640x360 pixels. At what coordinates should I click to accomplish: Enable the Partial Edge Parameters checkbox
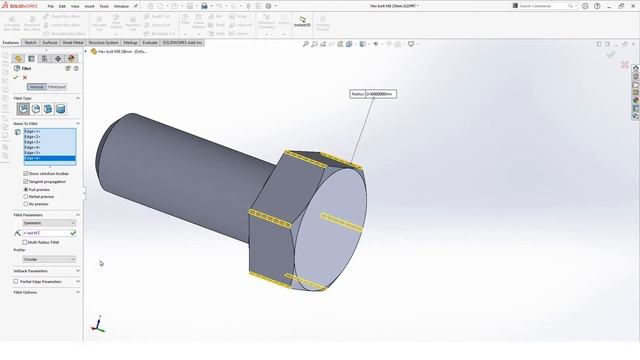pyautogui.click(x=16, y=282)
